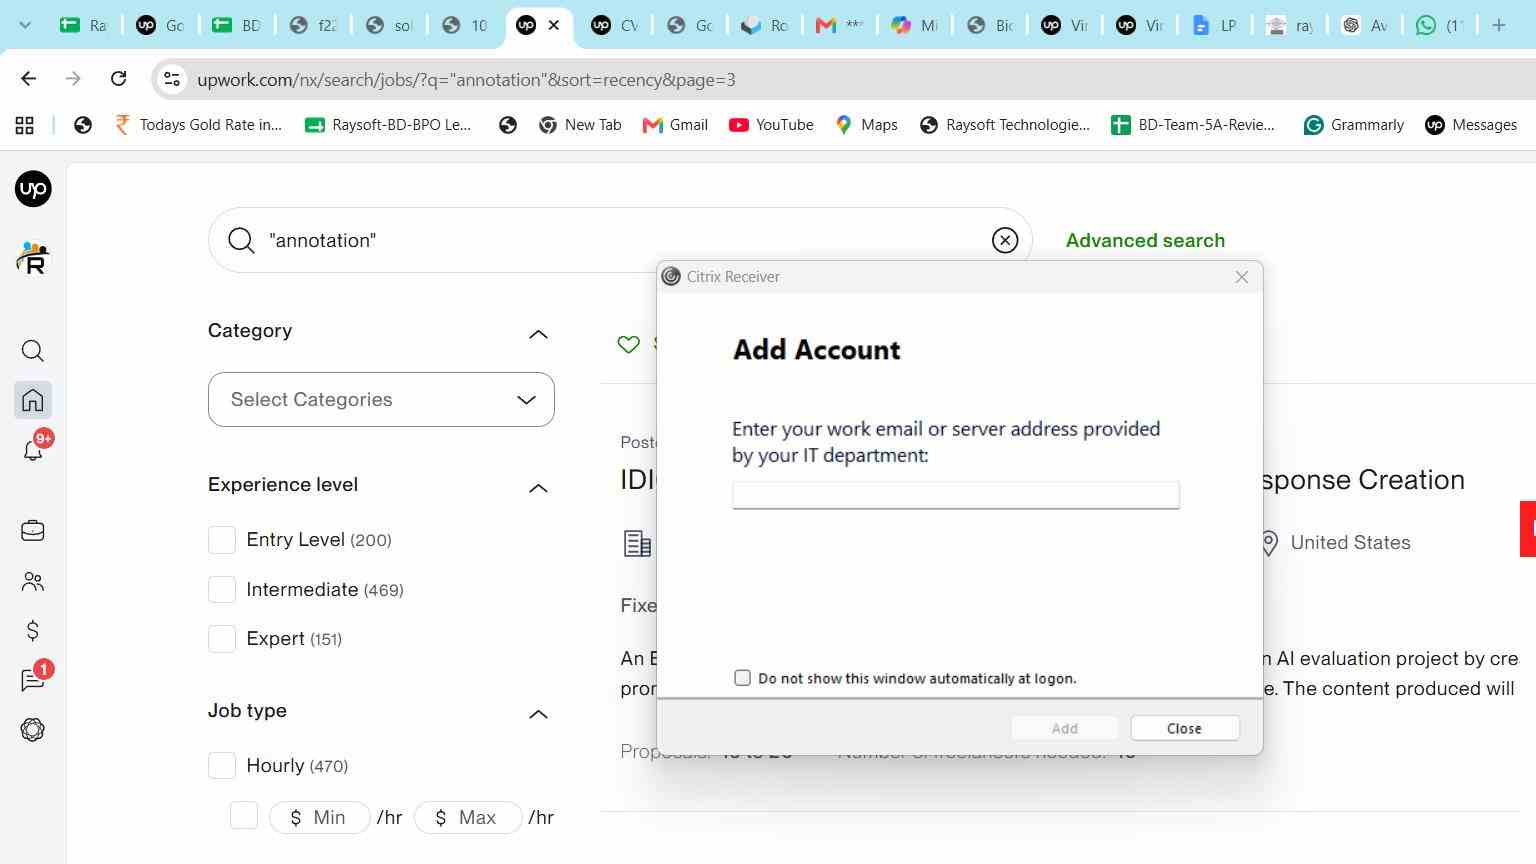Check the Intermediate experience box
Image resolution: width=1536 pixels, height=864 pixels.
click(222, 589)
